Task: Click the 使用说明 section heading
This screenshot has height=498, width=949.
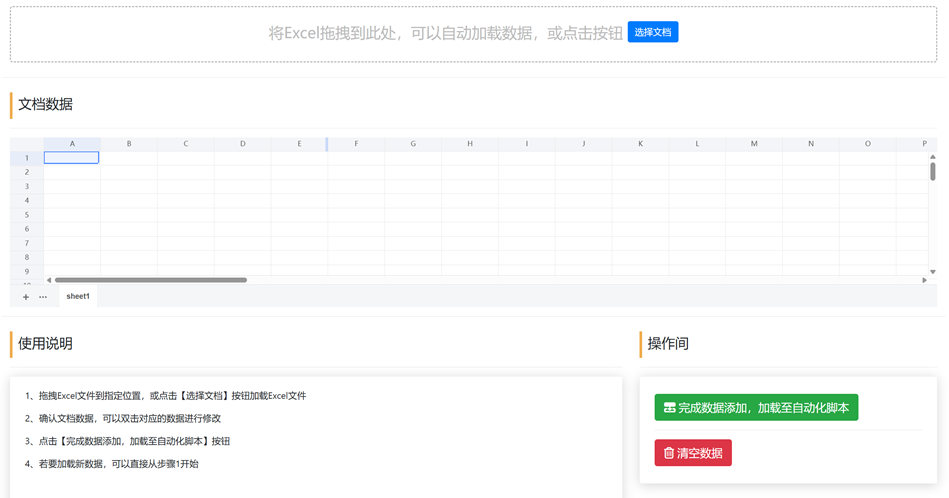Action: 45,344
